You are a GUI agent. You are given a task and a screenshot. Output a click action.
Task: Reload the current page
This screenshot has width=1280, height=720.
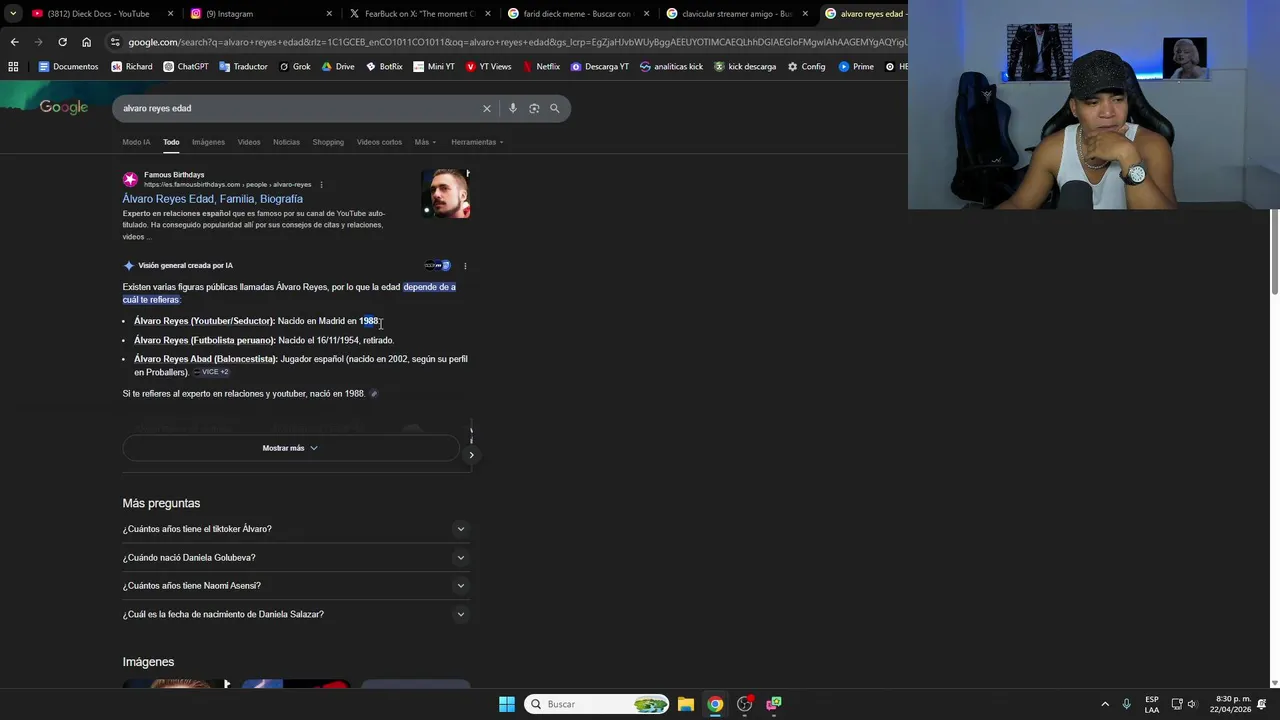pyautogui.click(x=62, y=42)
